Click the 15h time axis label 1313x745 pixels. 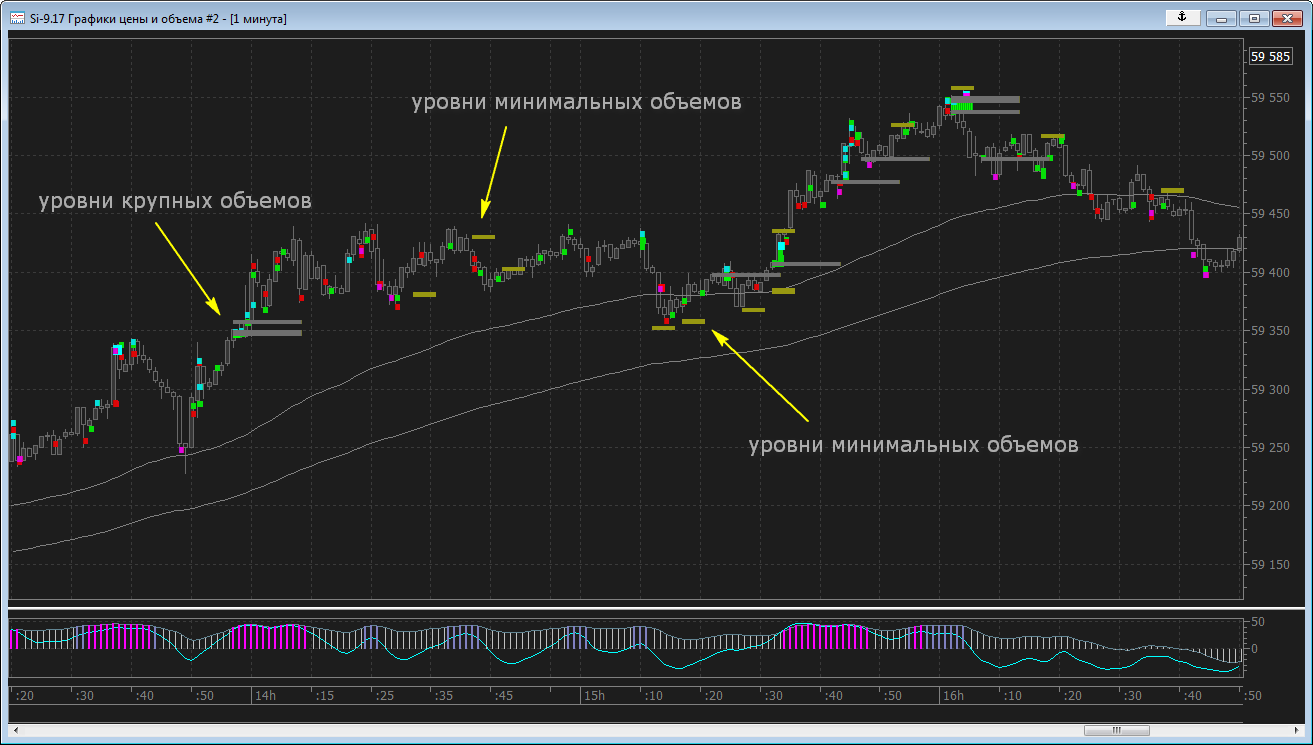595,696
